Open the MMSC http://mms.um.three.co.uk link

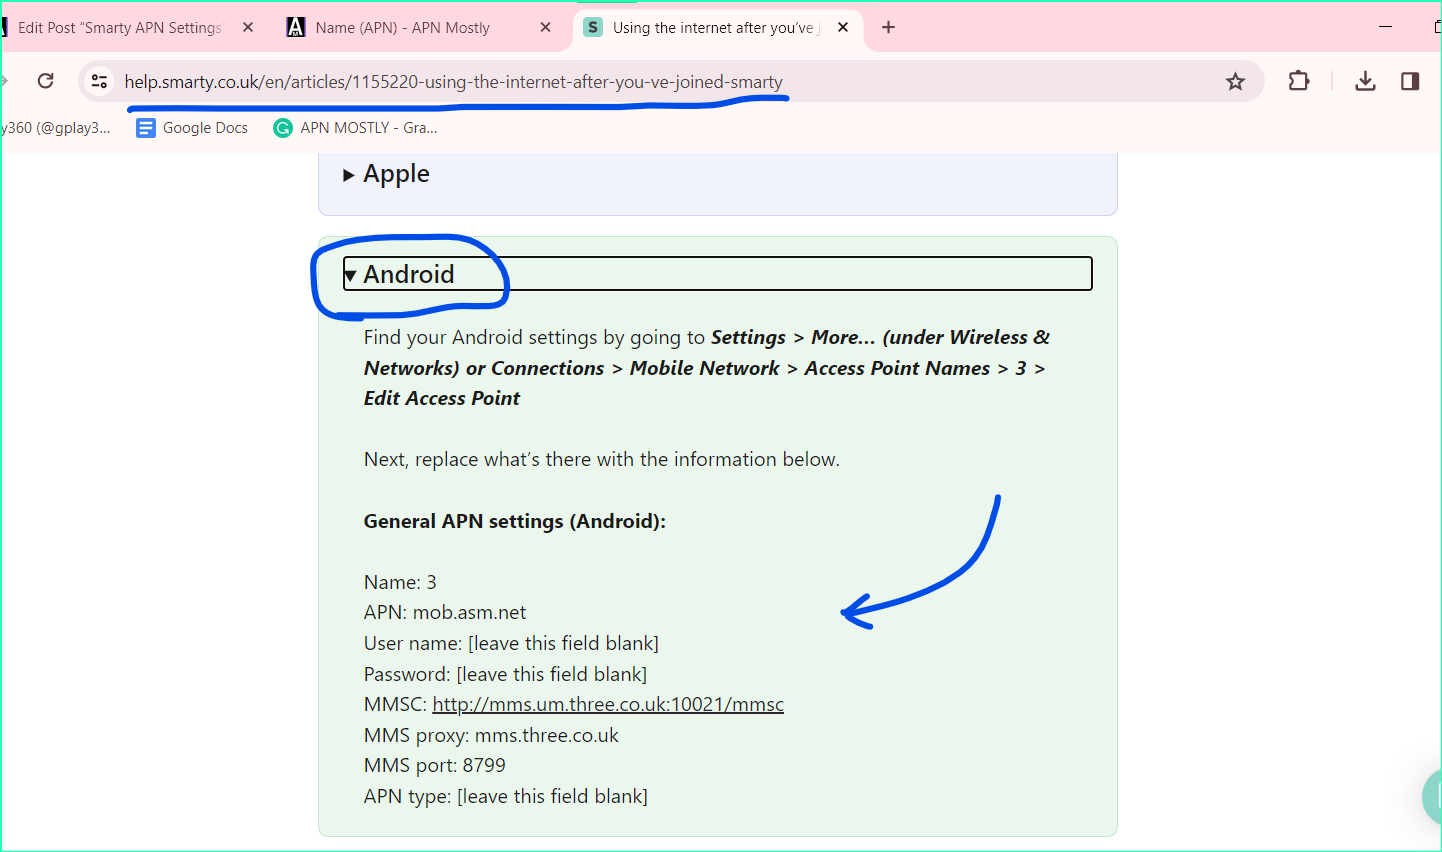tap(607, 703)
